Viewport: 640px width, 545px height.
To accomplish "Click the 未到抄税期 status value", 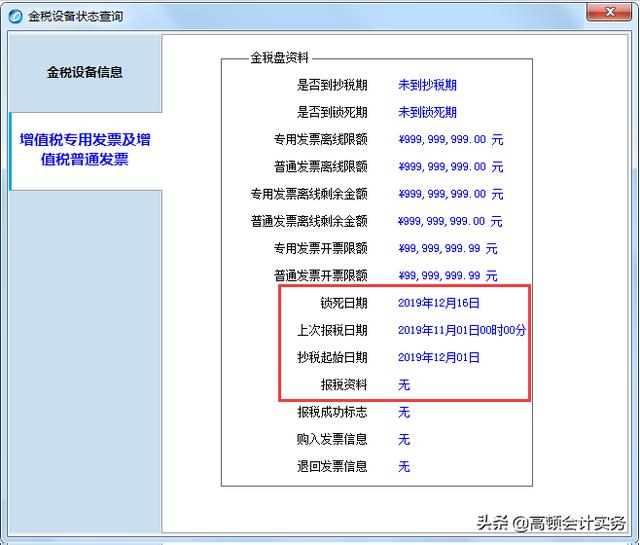I will (x=427, y=85).
